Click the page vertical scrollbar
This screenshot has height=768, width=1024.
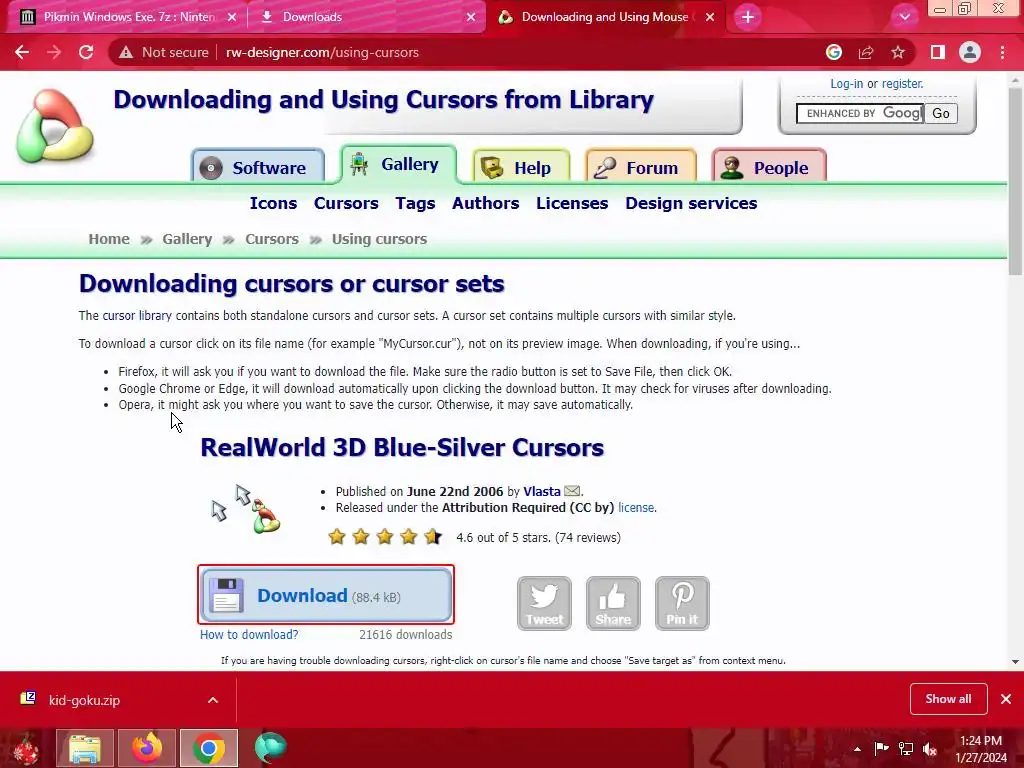[x=1015, y=180]
